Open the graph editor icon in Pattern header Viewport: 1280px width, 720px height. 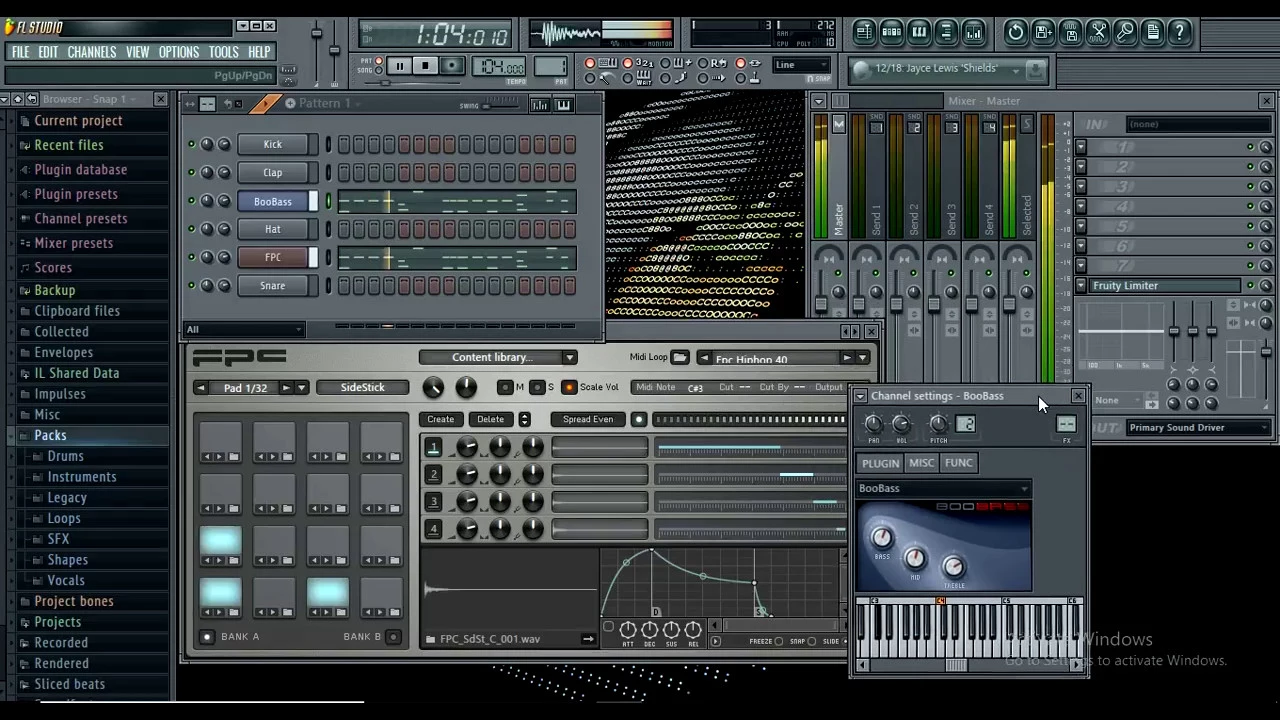(x=540, y=105)
